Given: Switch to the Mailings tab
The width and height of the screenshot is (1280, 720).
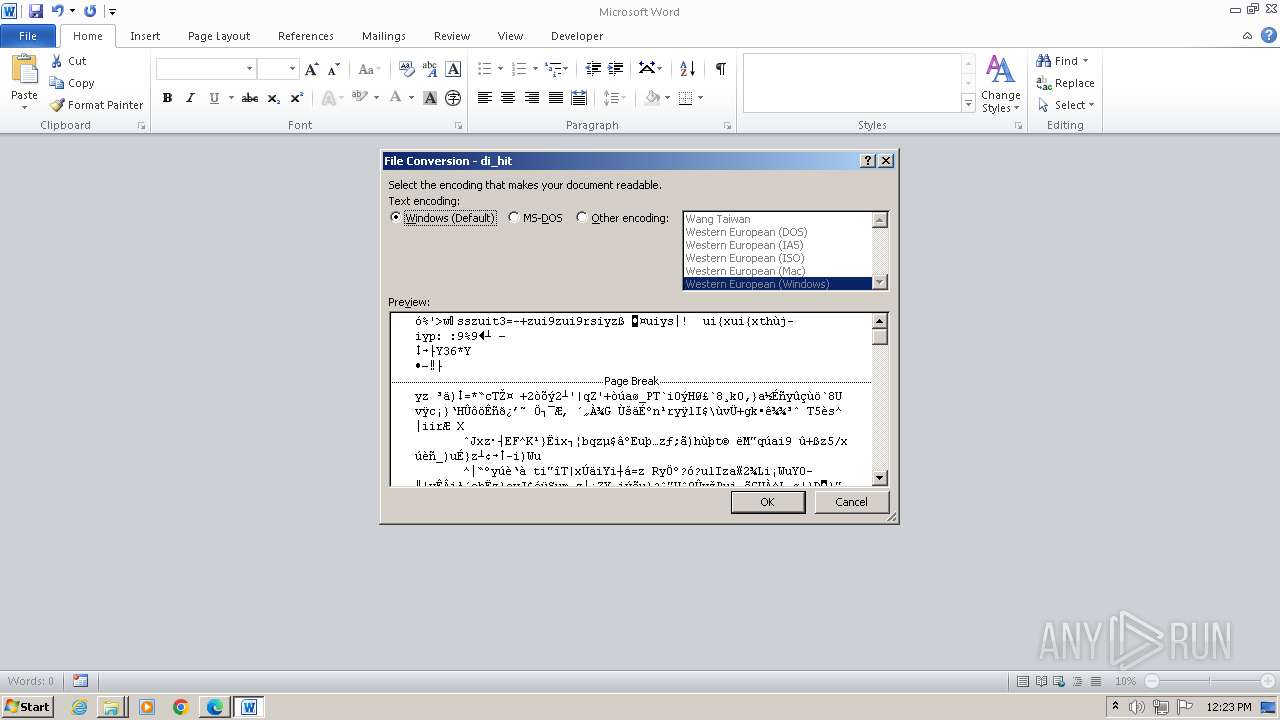Looking at the screenshot, I should (384, 36).
